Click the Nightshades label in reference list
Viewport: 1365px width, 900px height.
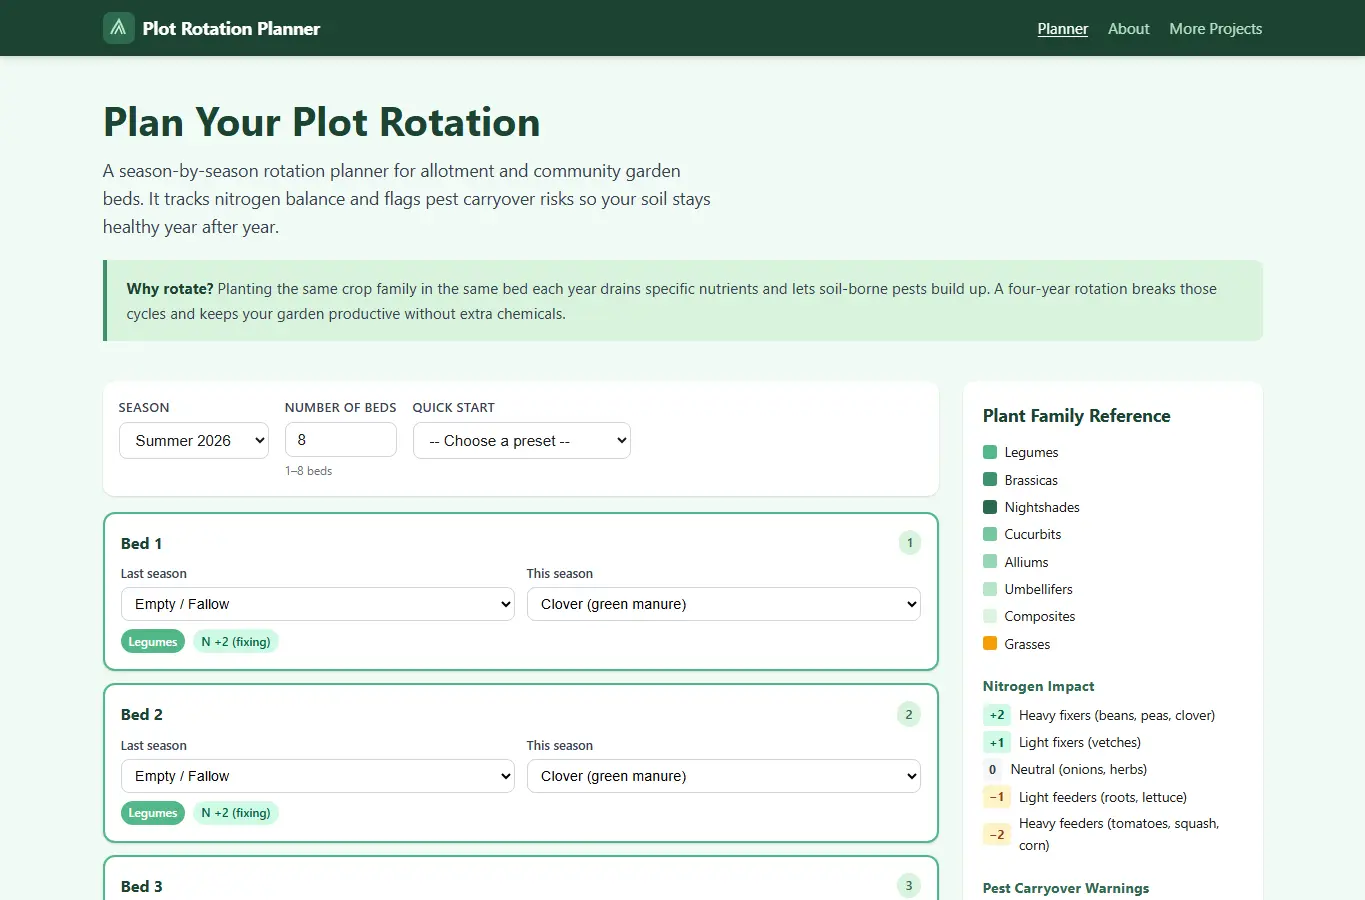point(1042,507)
